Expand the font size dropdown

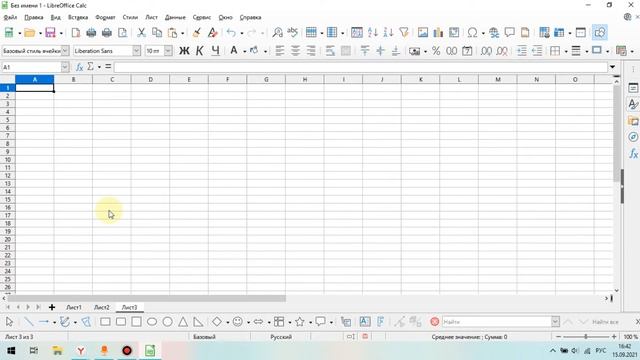(168, 51)
